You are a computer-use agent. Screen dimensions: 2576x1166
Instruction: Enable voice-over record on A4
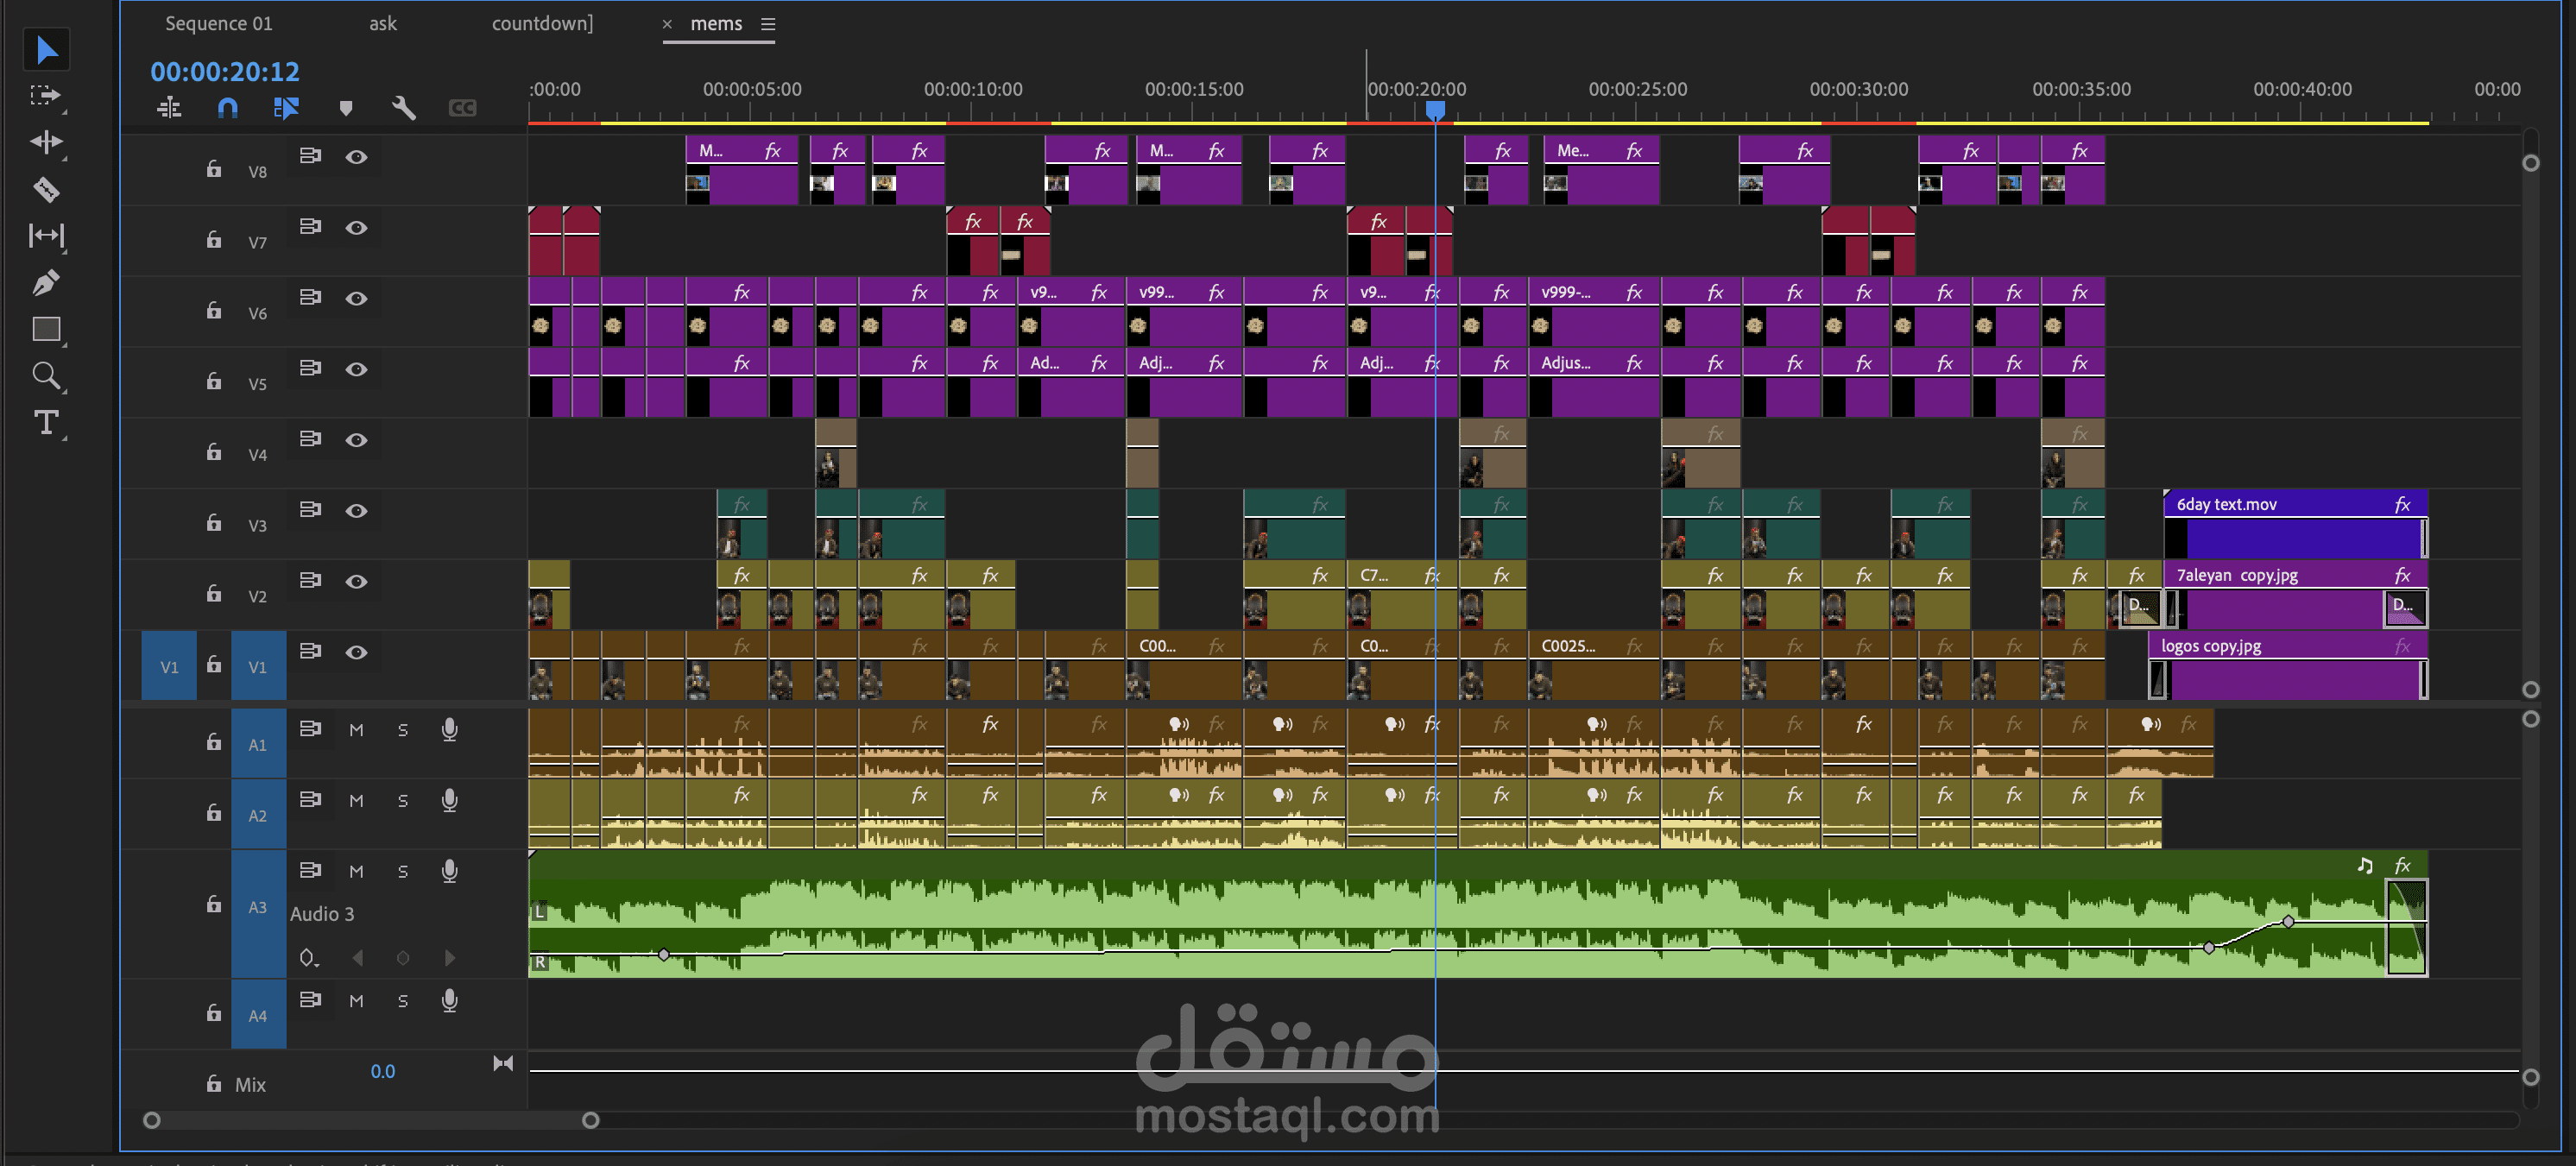tap(450, 1001)
